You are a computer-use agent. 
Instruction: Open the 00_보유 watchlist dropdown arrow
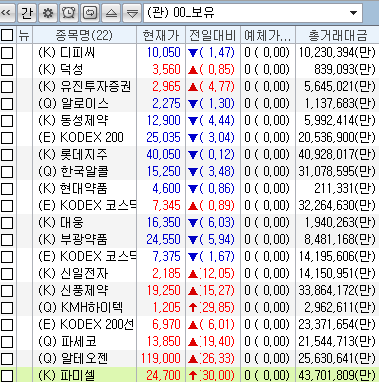tap(353, 13)
